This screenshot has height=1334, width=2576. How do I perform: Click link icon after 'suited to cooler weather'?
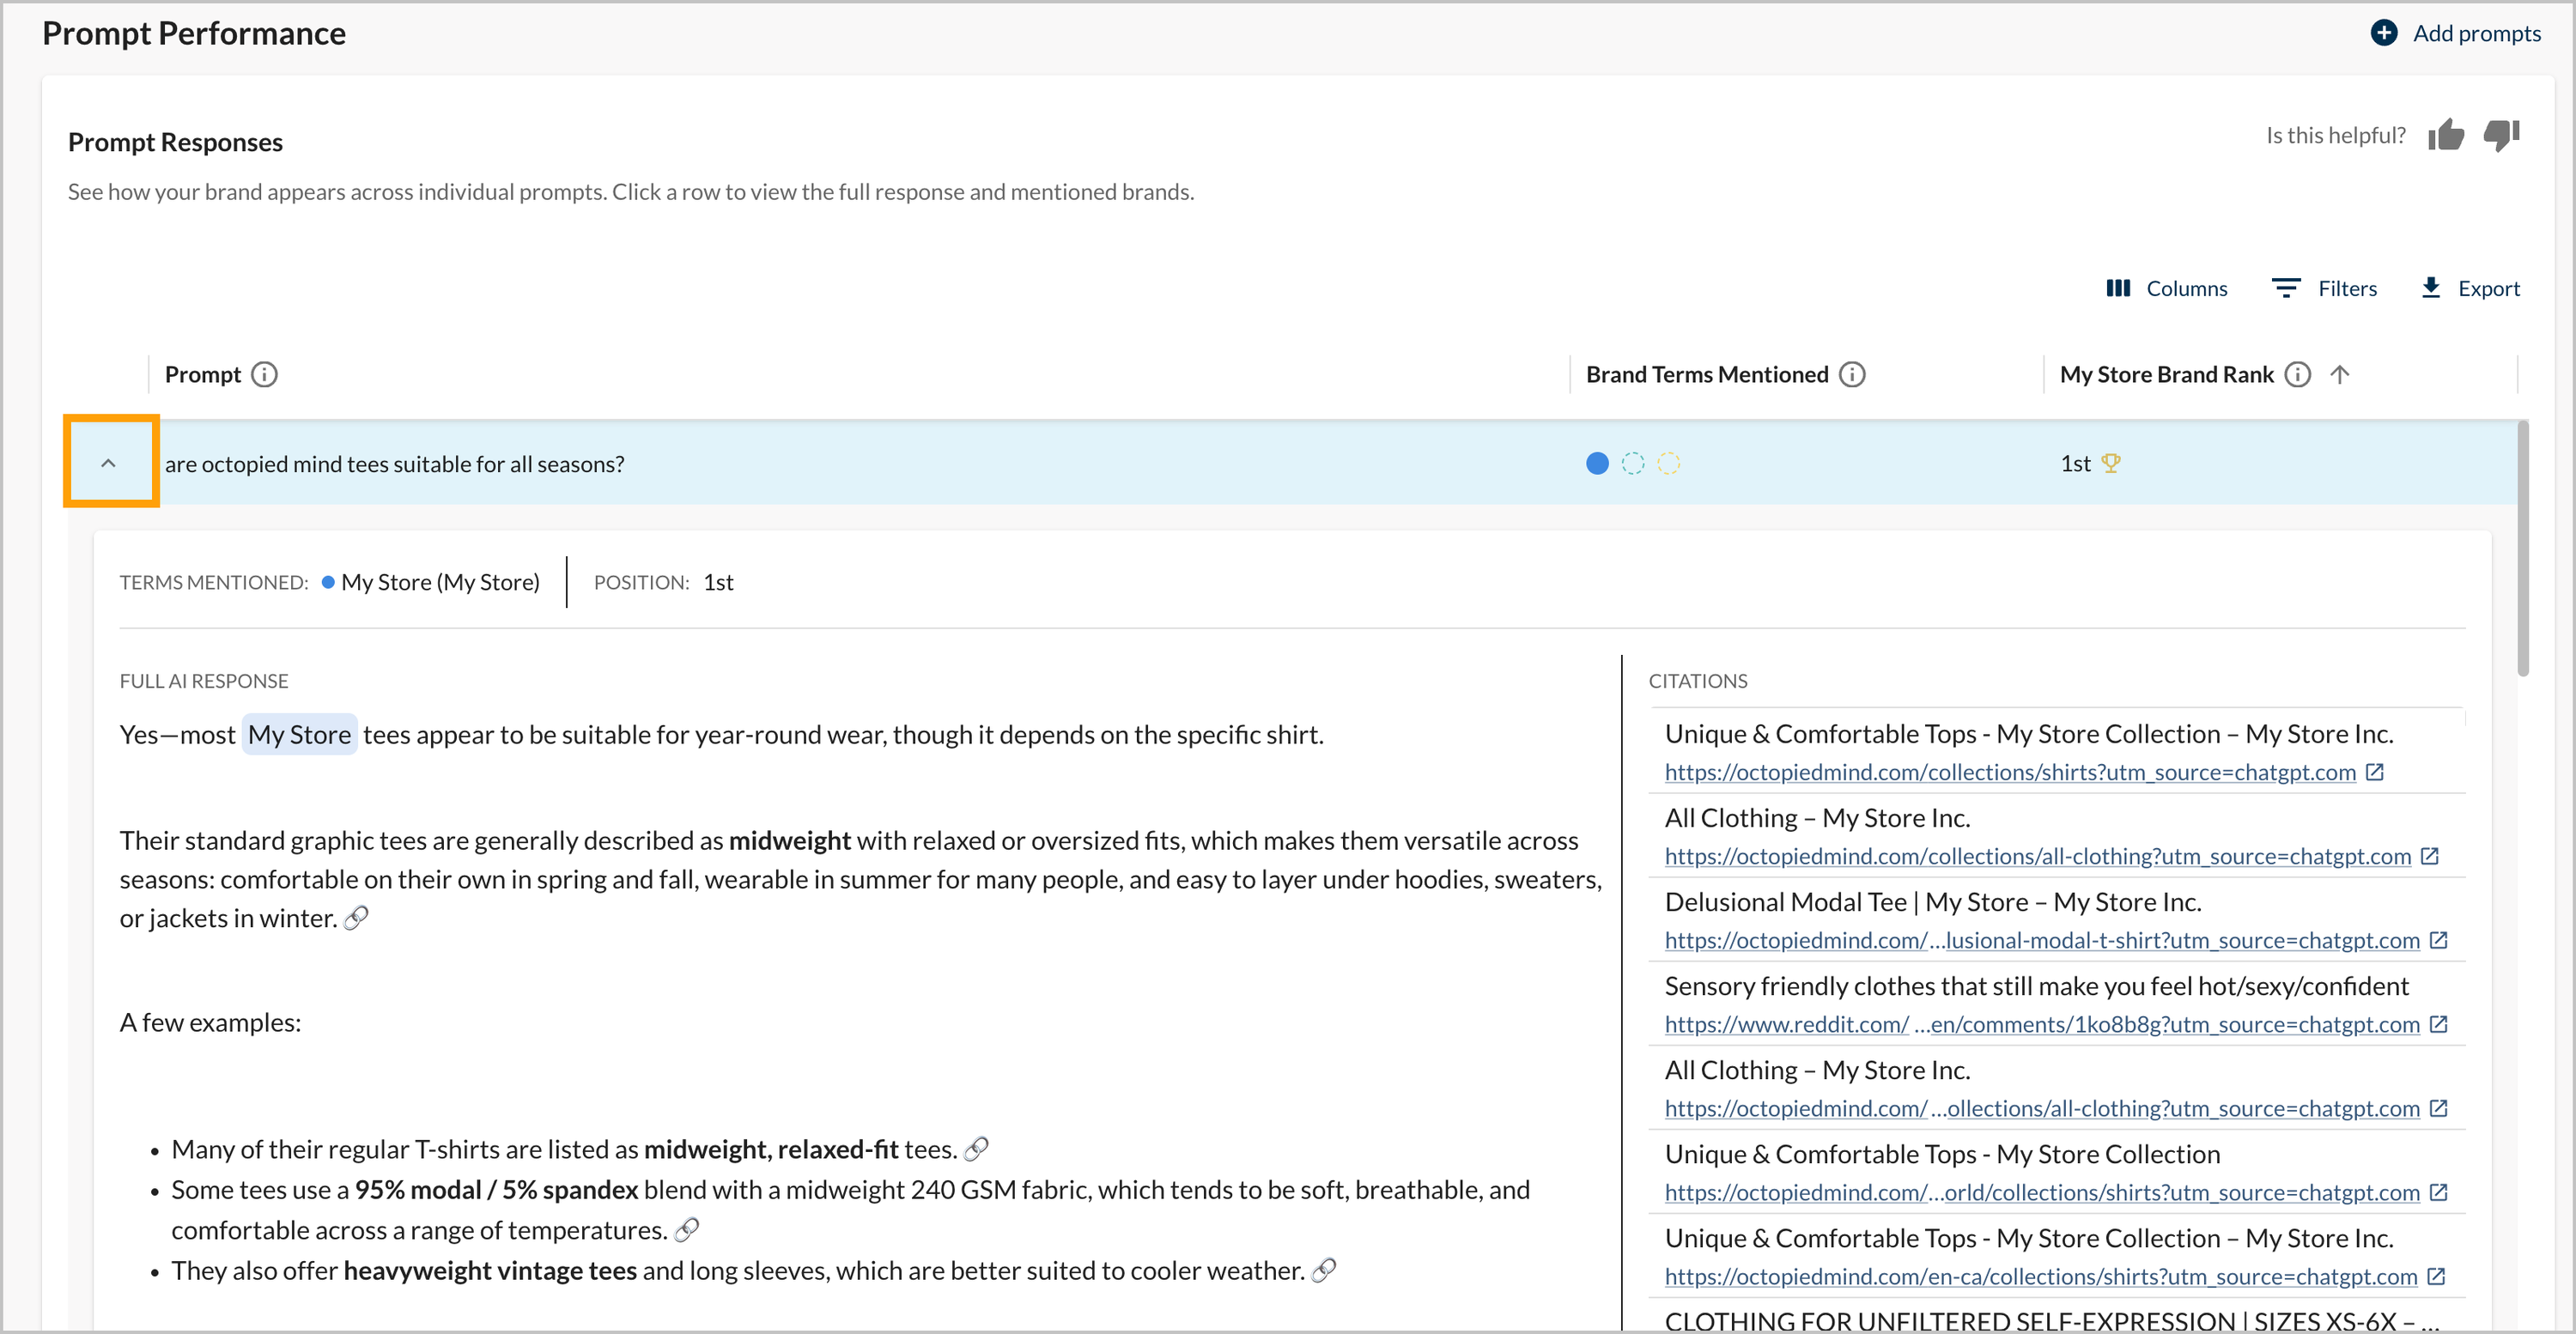1324,1270
